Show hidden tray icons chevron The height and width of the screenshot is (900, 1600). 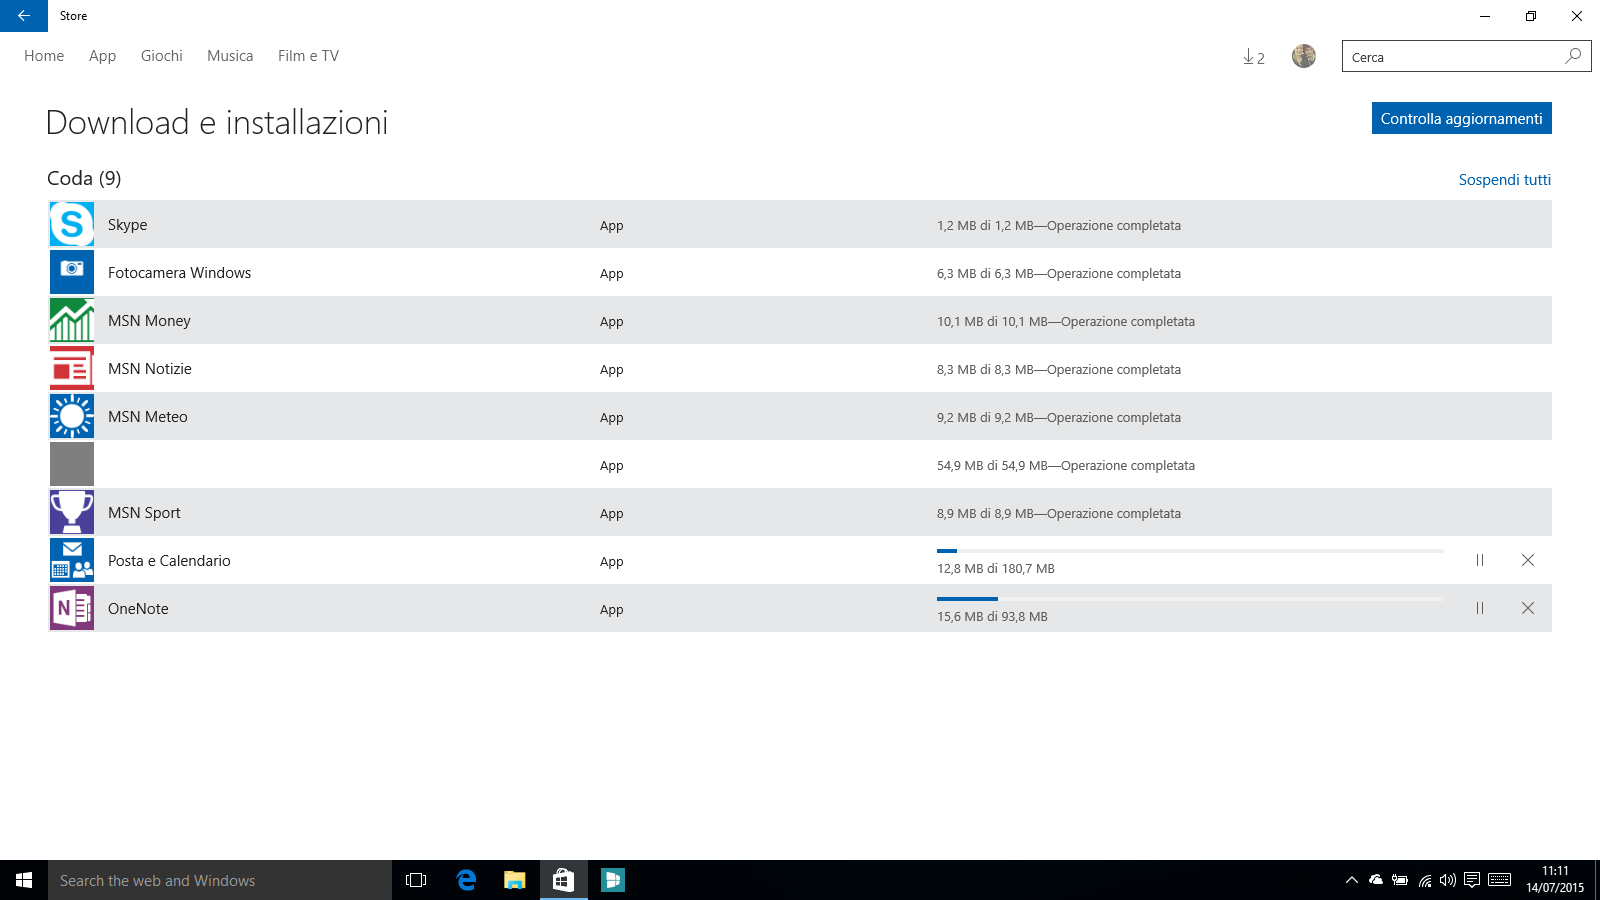click(x=1352, y=880)
